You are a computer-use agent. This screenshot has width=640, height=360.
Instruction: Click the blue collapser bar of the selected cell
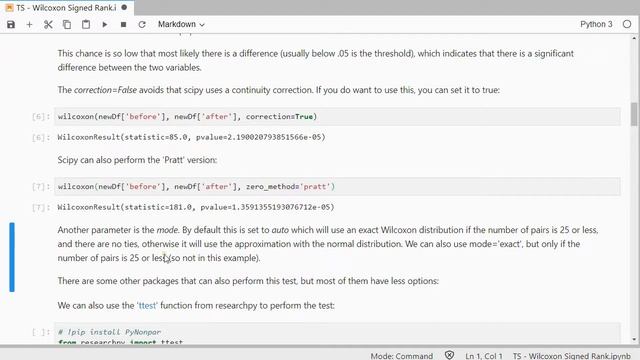[x=12, y=257]
